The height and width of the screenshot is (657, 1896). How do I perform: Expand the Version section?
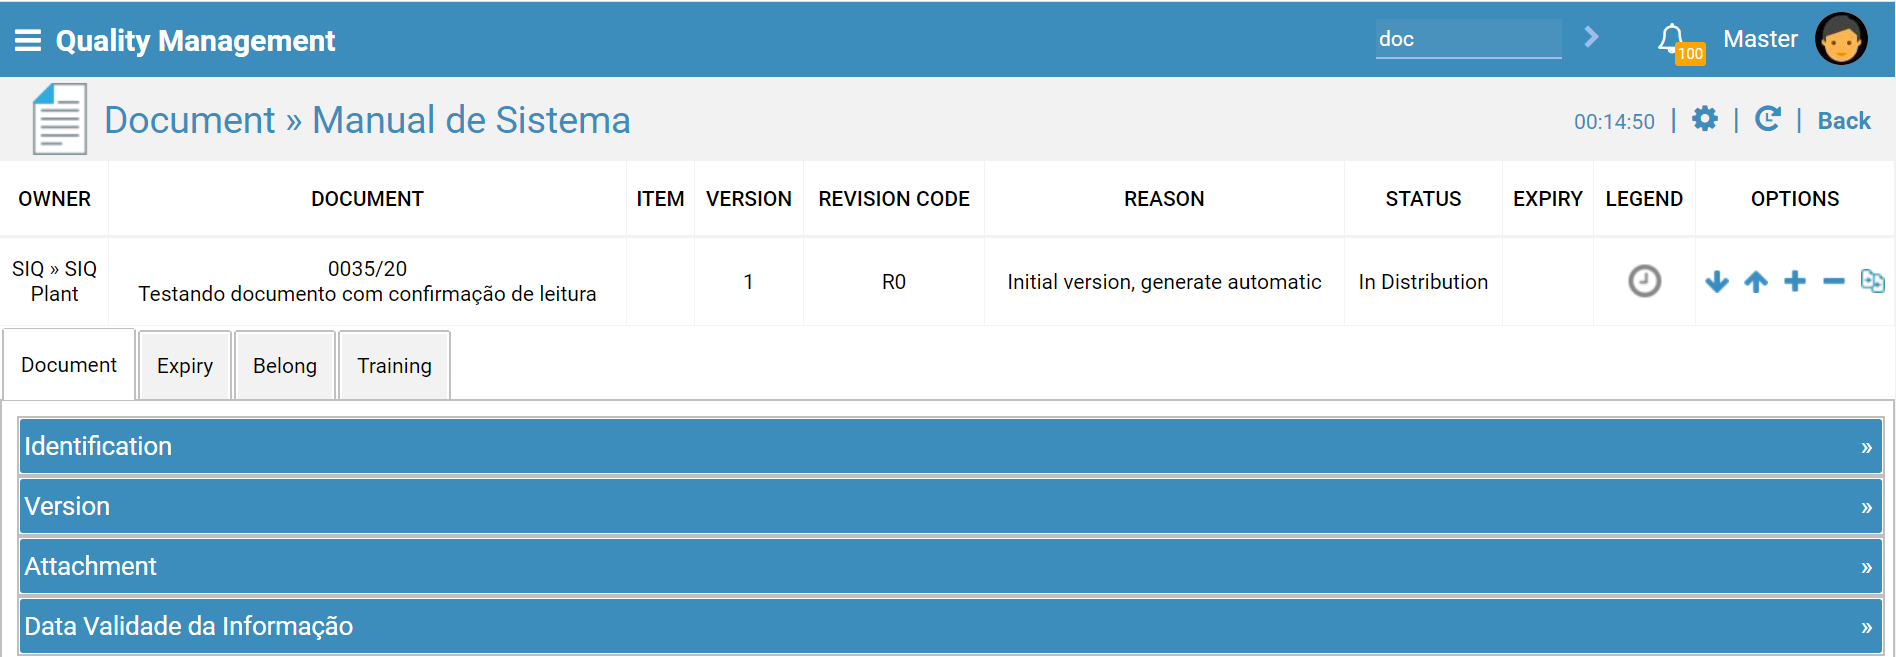click(950, 506)
